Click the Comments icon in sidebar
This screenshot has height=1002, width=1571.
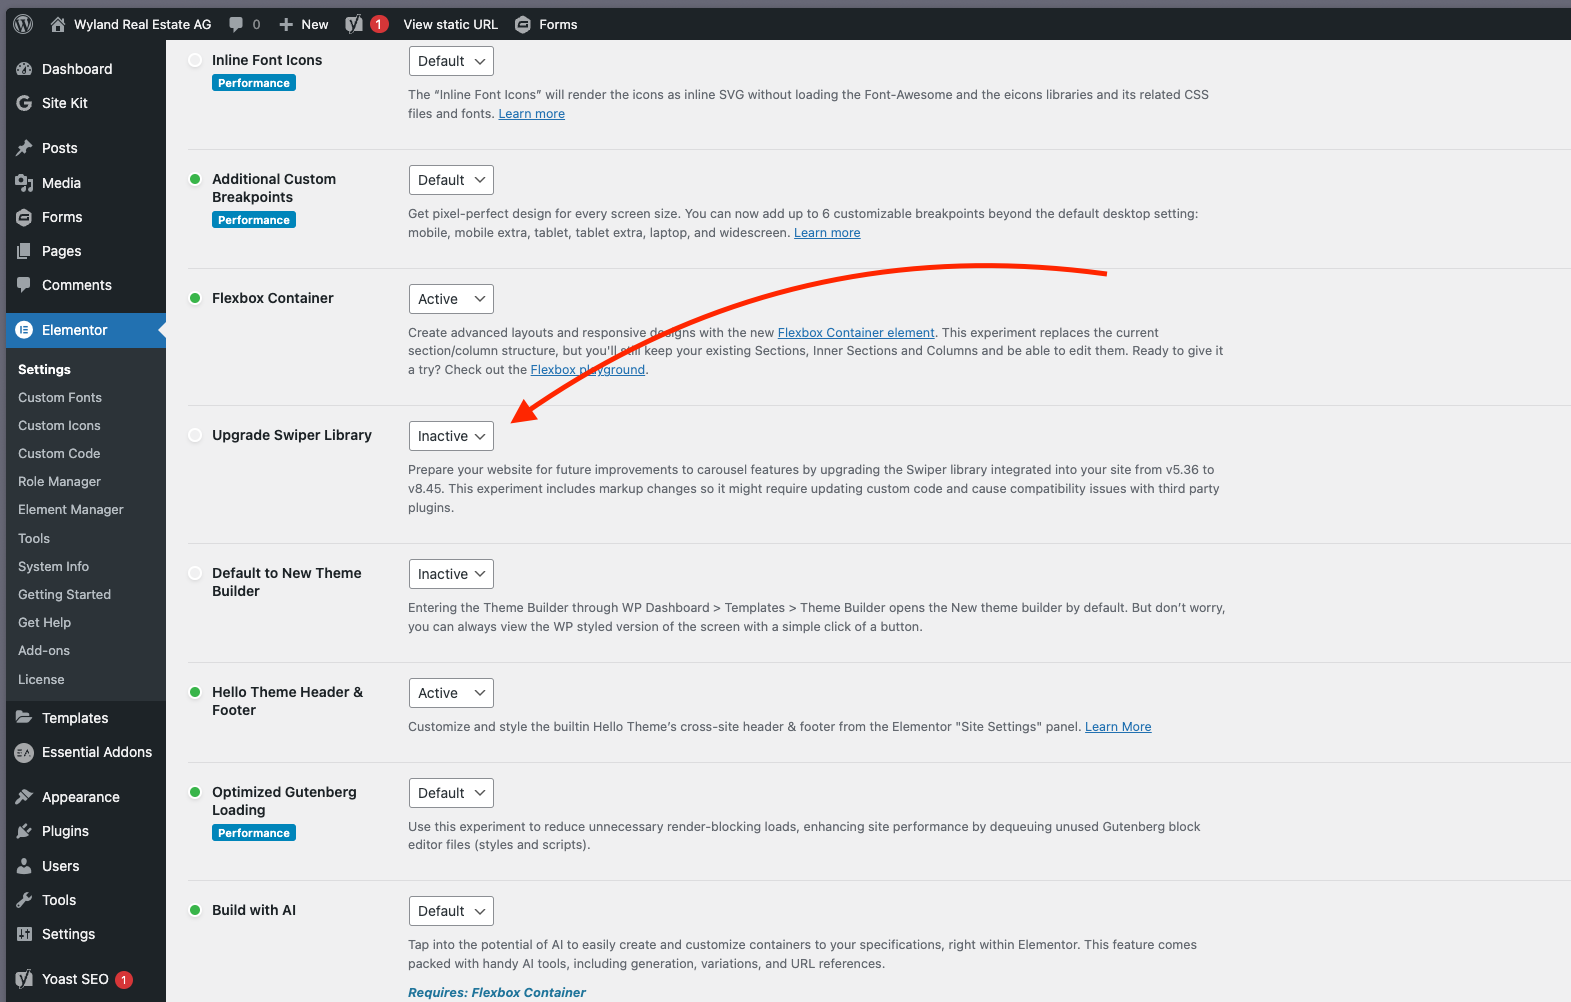(x=25, y=285)
